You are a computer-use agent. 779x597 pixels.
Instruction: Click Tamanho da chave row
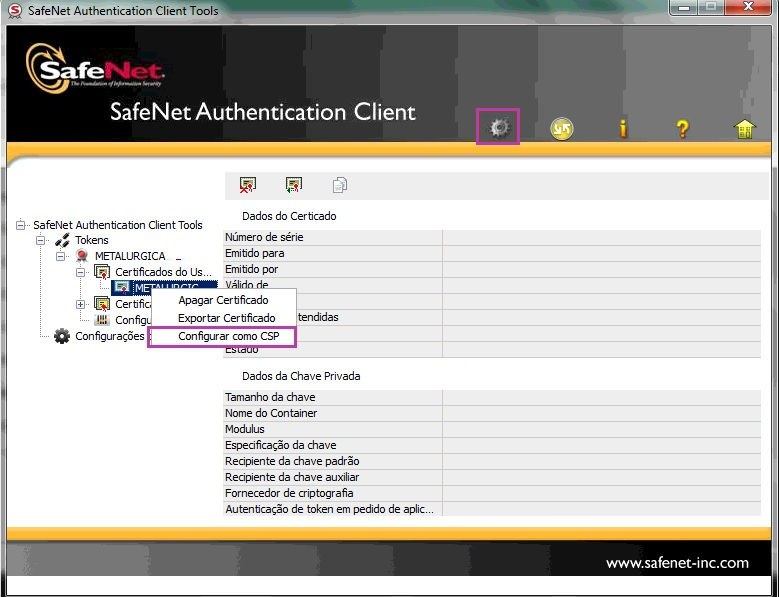[492, 397]
